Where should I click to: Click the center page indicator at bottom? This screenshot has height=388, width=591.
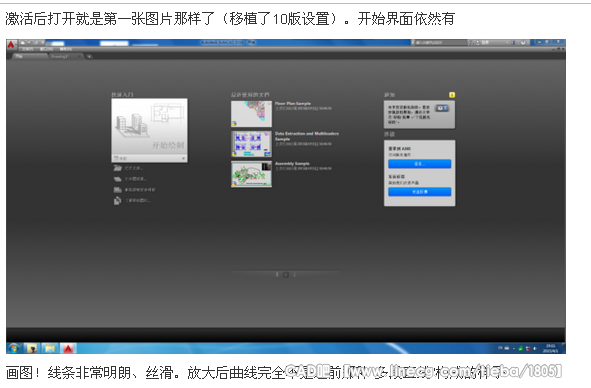[x=286, y=275]
